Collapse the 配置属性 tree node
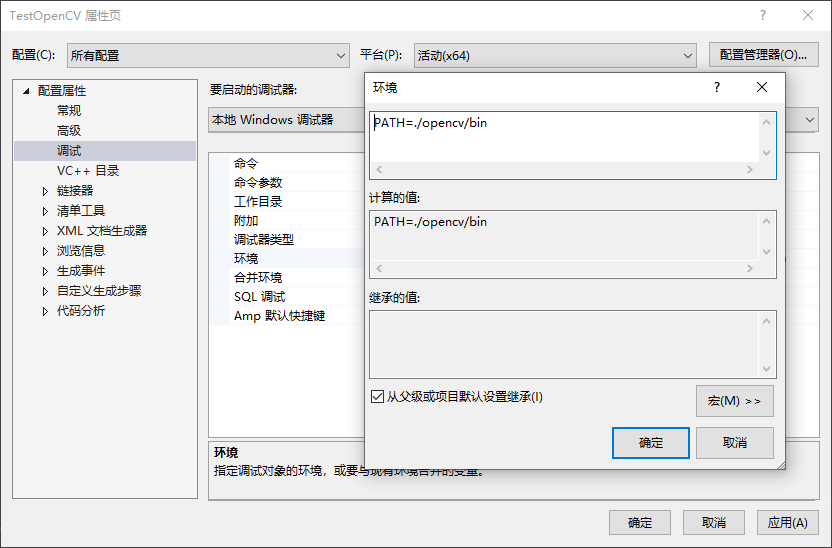The width and height of the screenshot is (832, 548). (26, 91)
